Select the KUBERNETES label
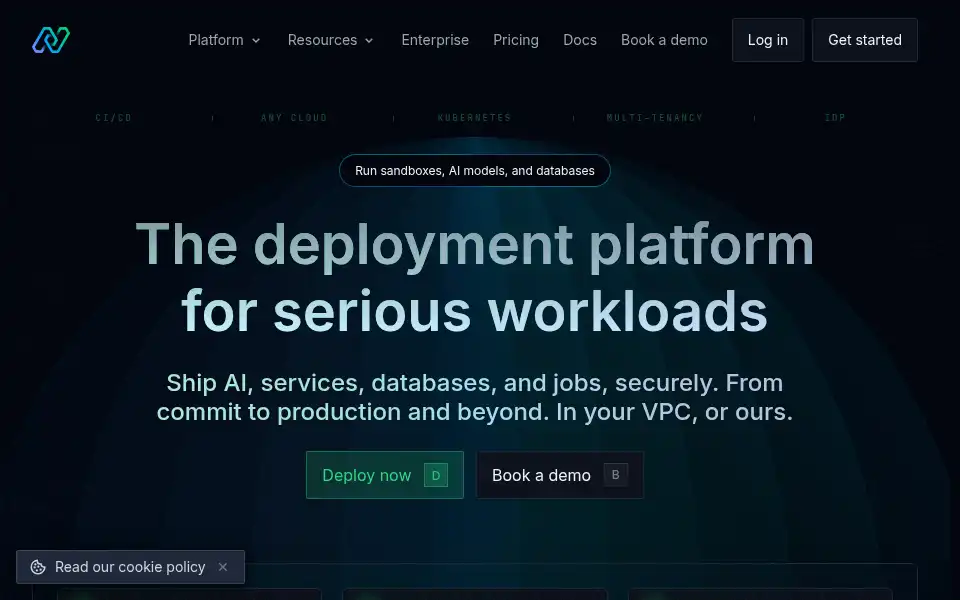The height and width of the screenshot is (600, 960). point(474,118)
